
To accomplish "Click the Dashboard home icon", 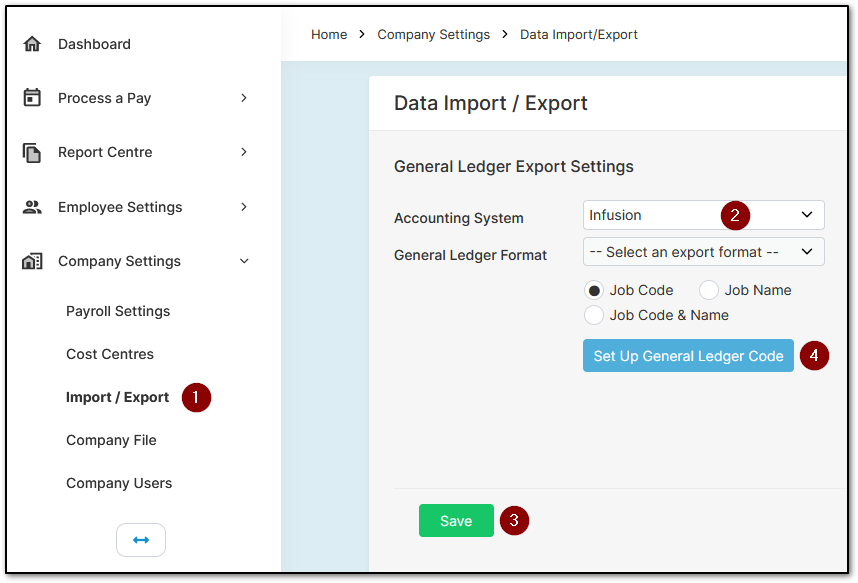I will 32,44.
